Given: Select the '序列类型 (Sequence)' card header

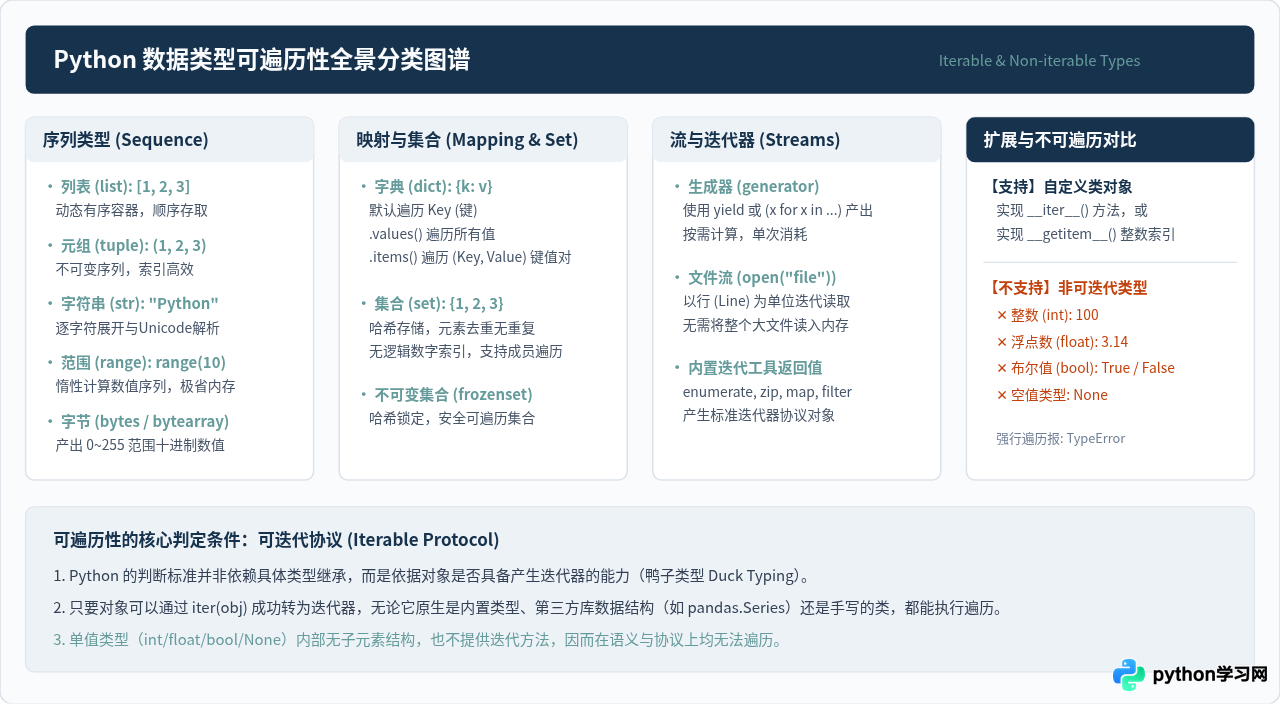Looking at the screenshot, I should [x=170, y=140].
